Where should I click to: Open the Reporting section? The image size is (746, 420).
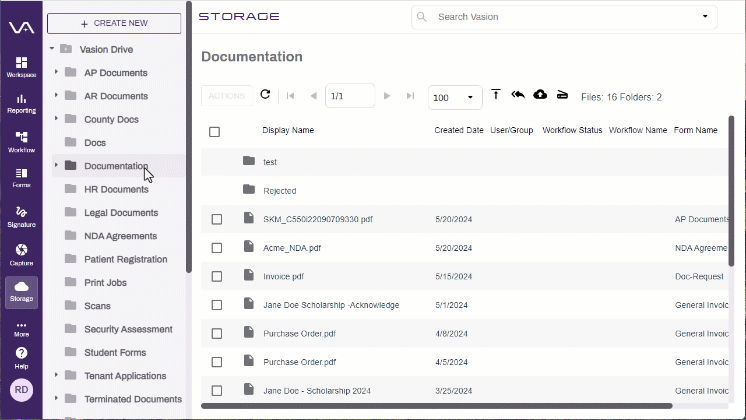[x=21, y=104]
